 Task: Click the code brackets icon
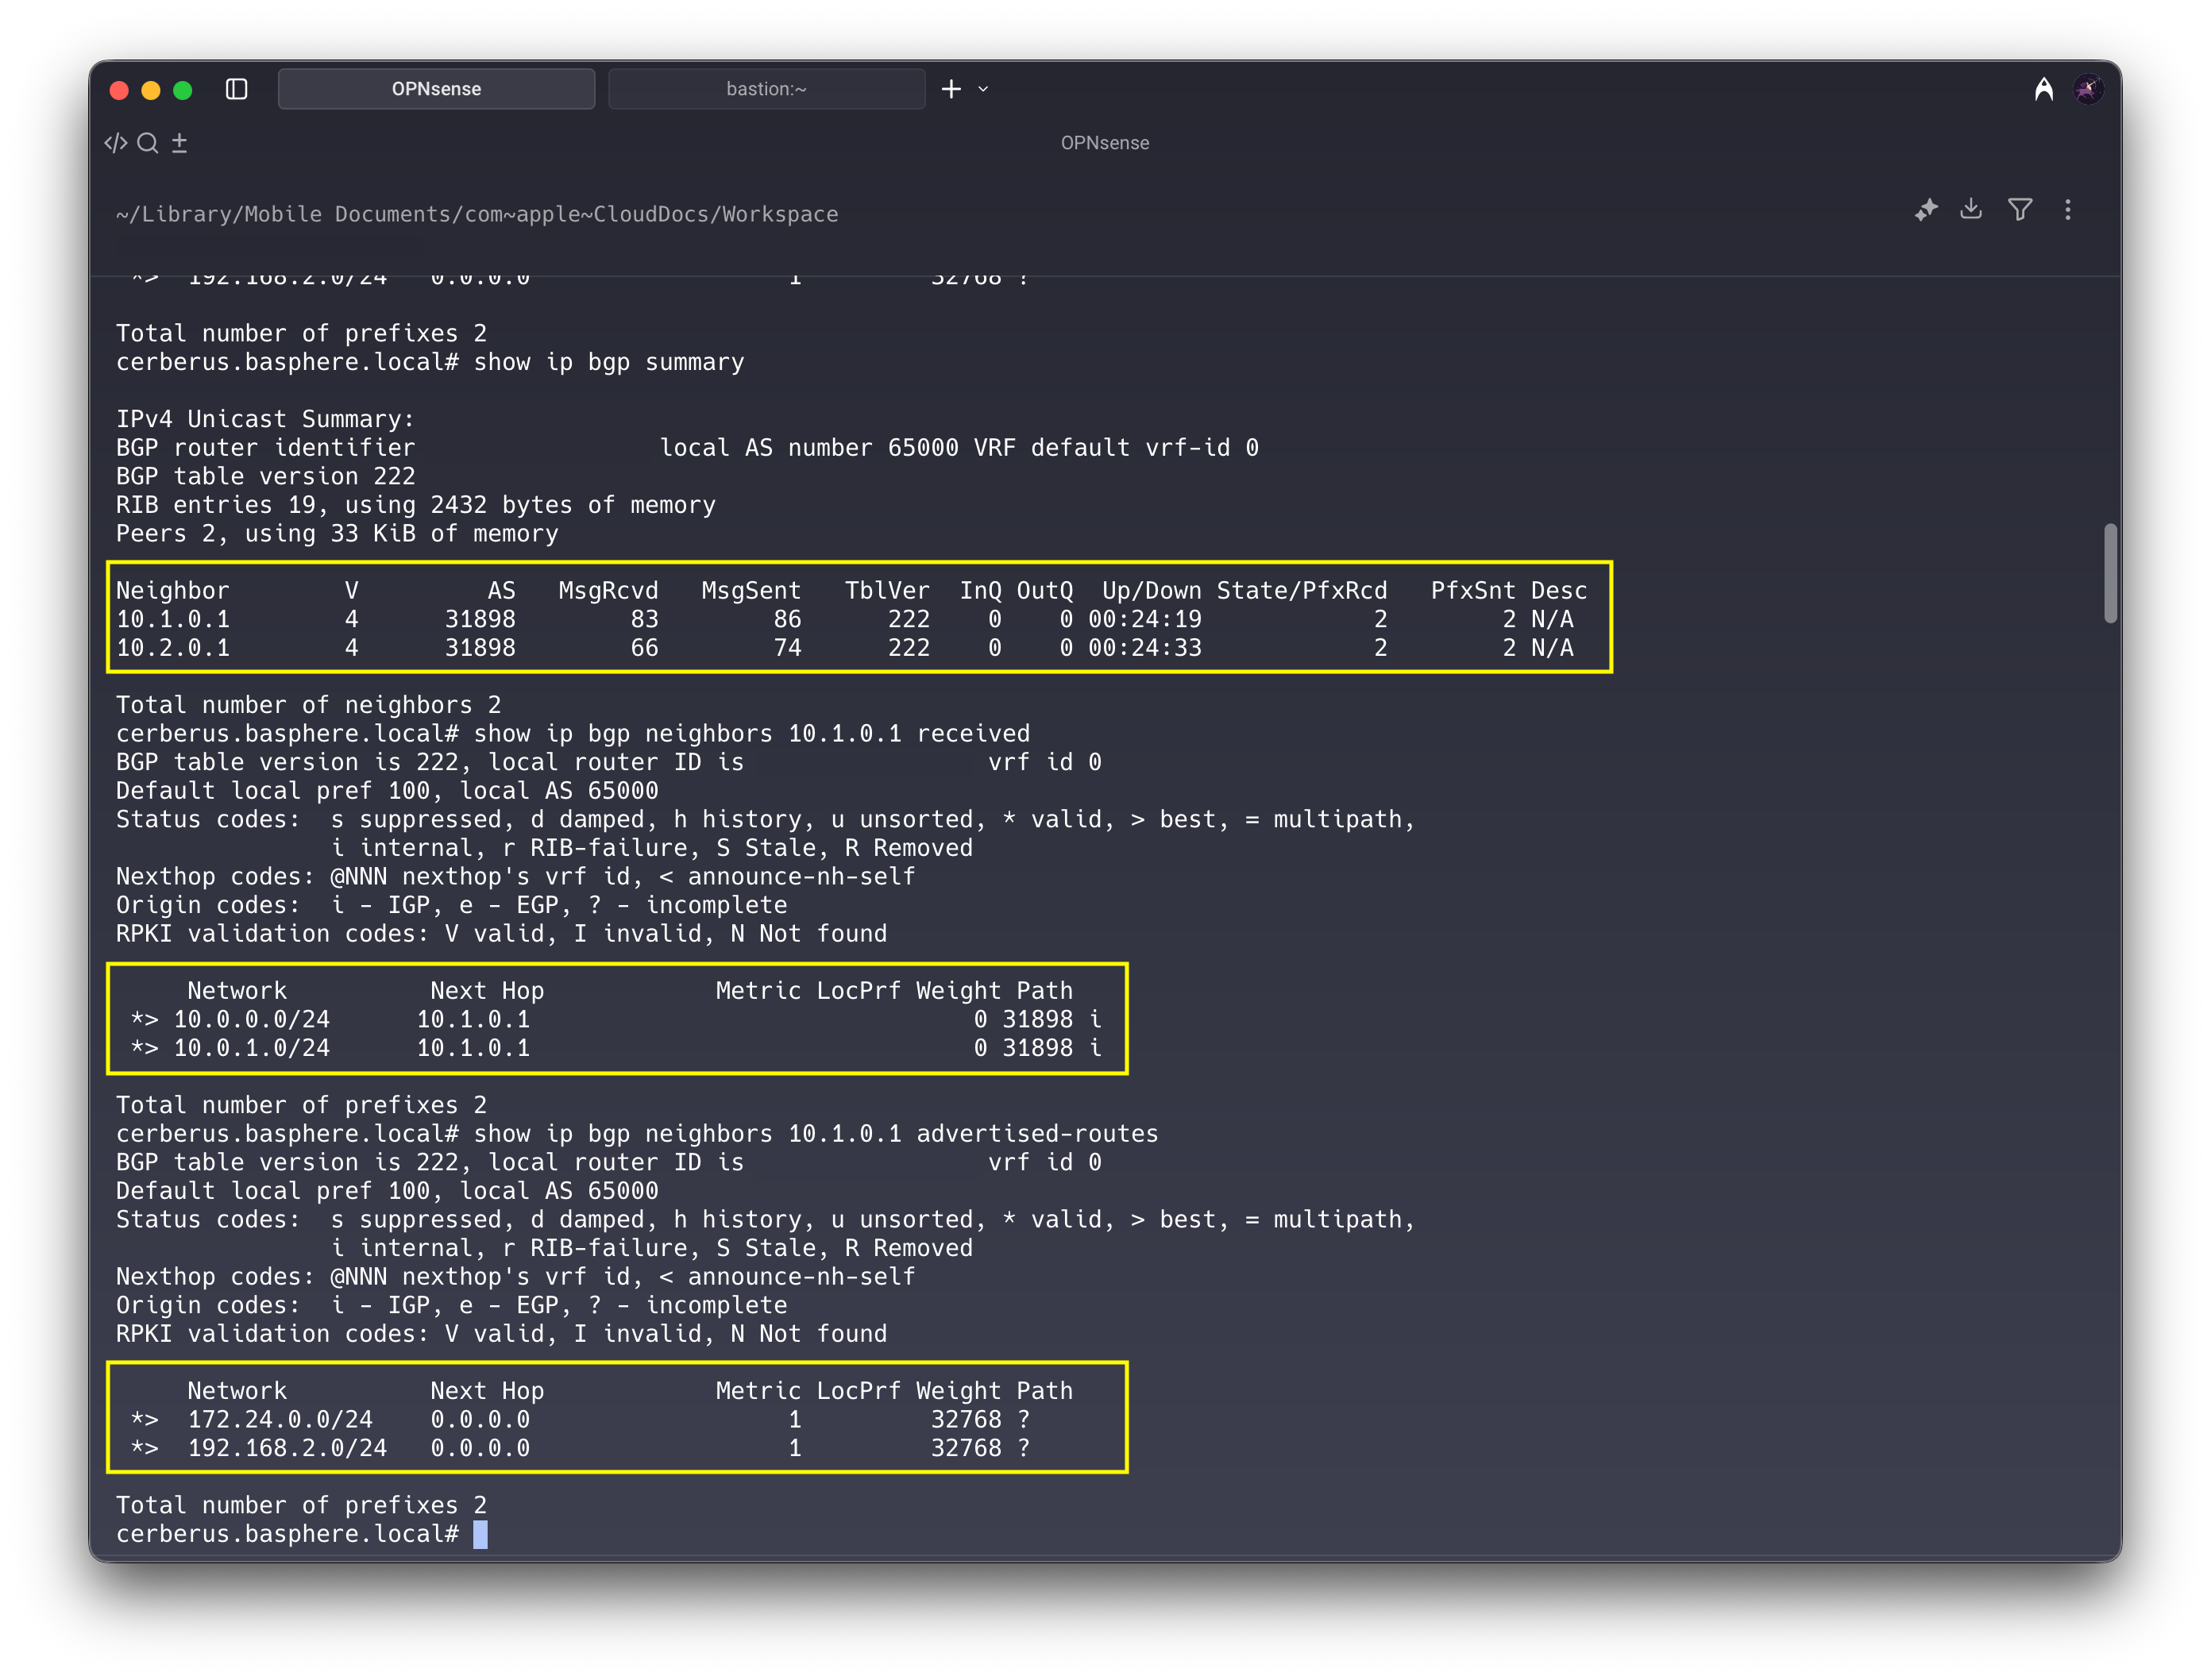(x=116, y=143)
